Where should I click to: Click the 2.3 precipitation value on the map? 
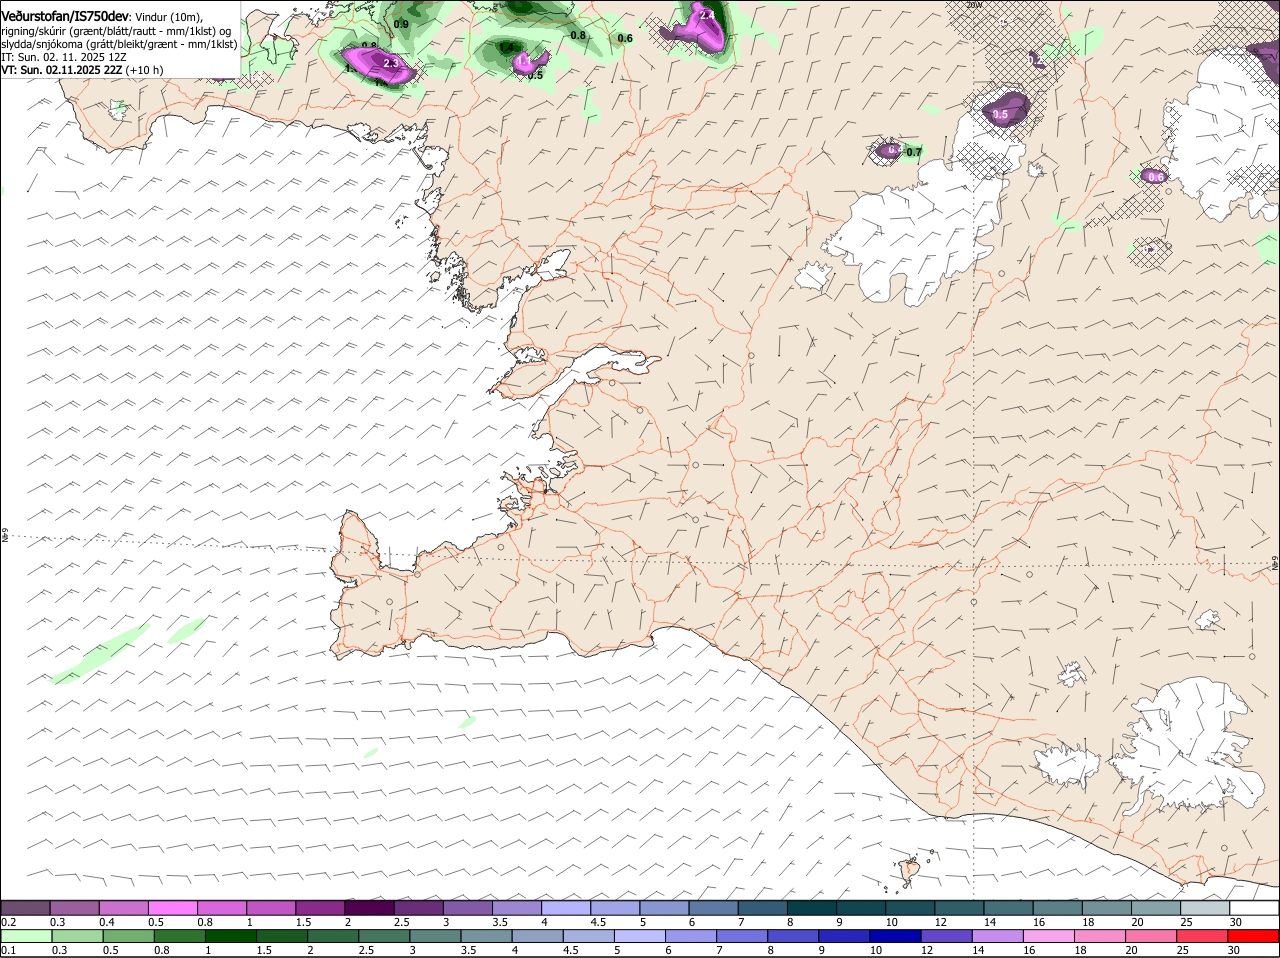tap(391, 63)
